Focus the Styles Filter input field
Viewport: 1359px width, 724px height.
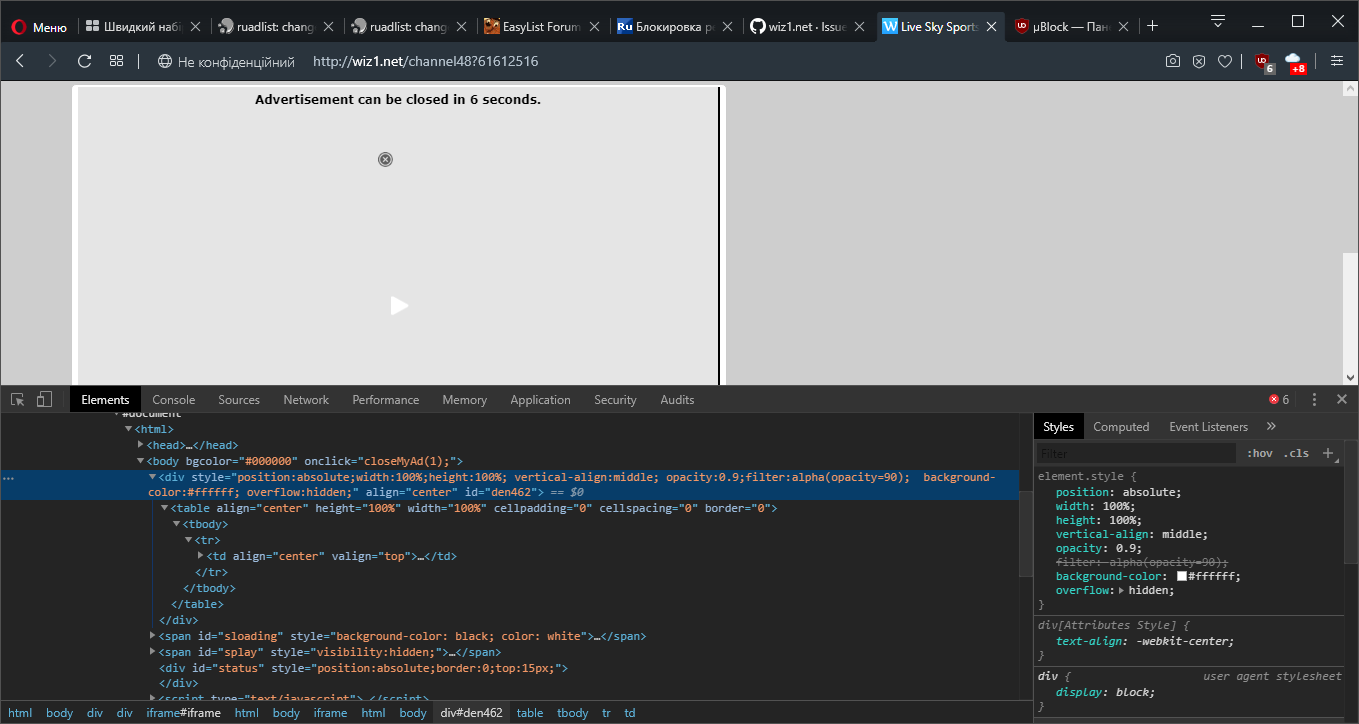click(1137, 453)
